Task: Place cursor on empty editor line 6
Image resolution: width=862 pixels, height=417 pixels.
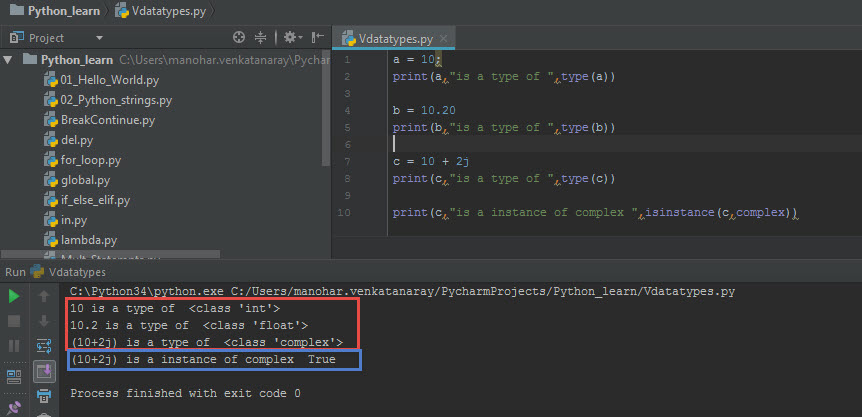Action: (x=626, y=144)
